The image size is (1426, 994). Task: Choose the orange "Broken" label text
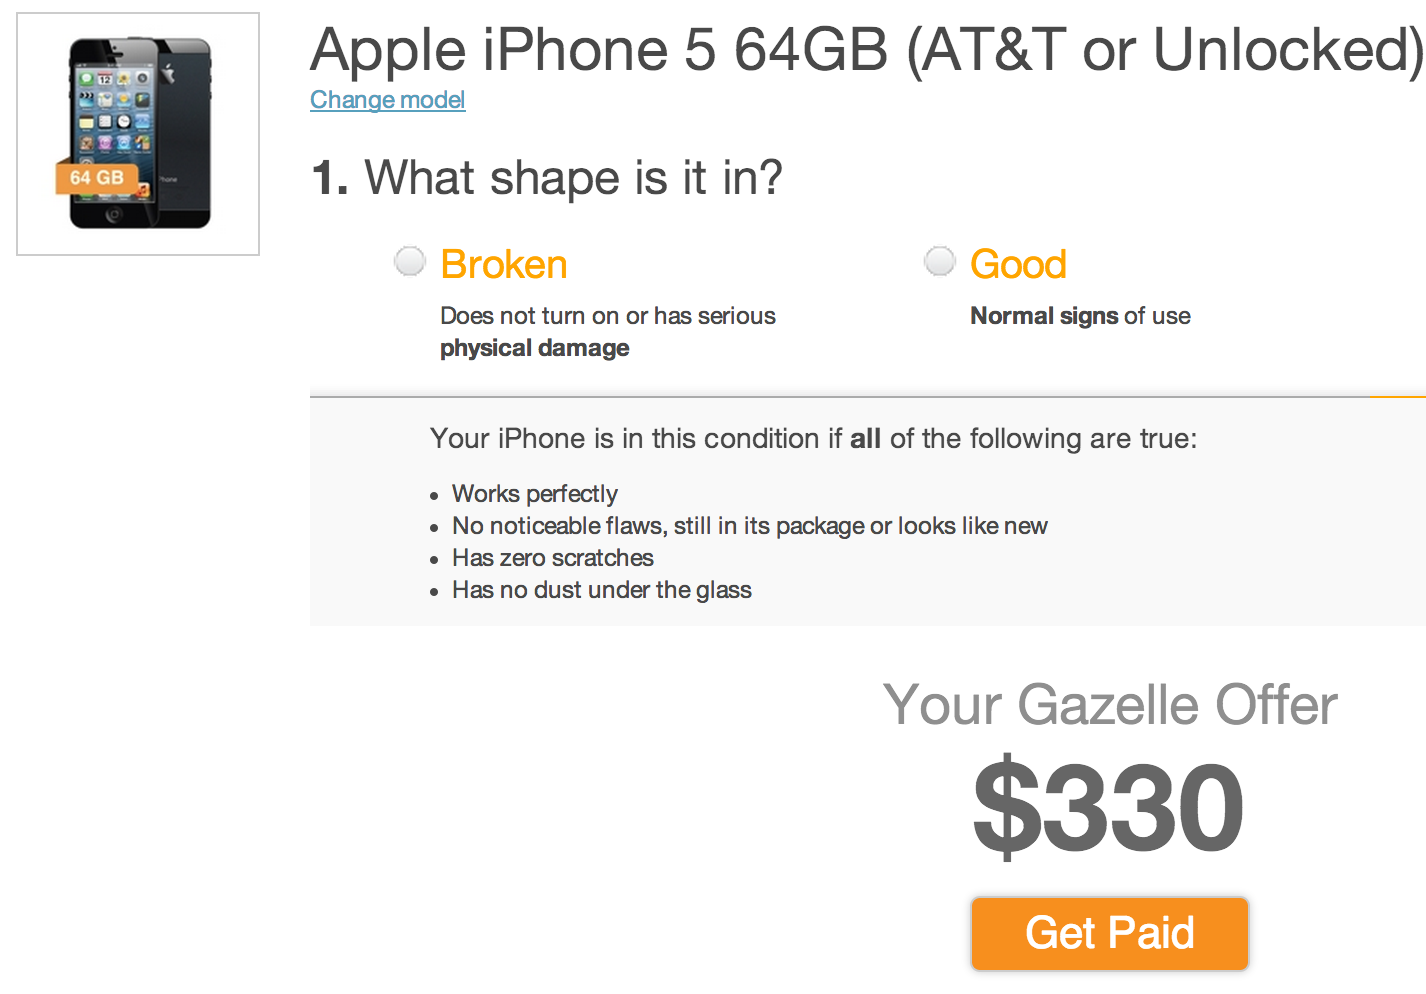pyautogui.click(x=504, y=265)
